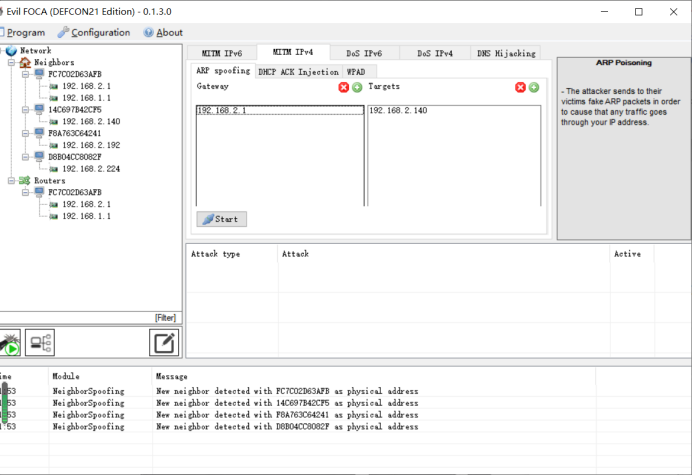Click the Configuration wrench icon
This screenshot has height=476, width=692.
click(x=63, y=32)
